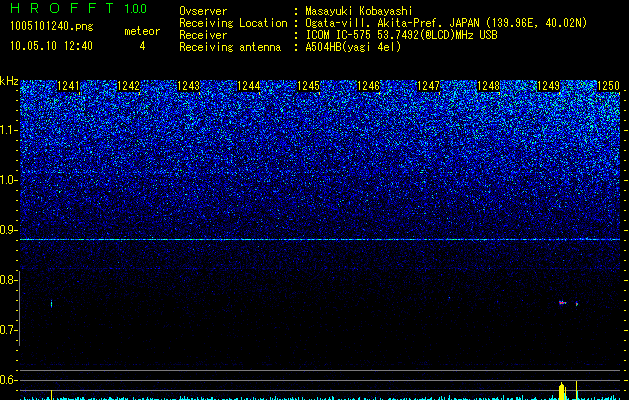Viewport: 629px width, 400px height.
Task: Click observer name Masayuki Kobayashi
Action: pyautogui.click(x=359, y=11)
